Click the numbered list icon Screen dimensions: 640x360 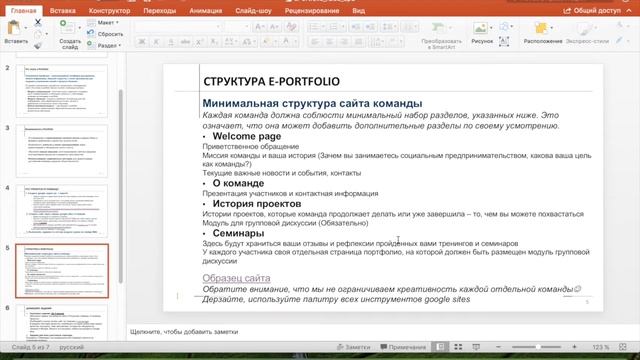(x=333, y=27)
